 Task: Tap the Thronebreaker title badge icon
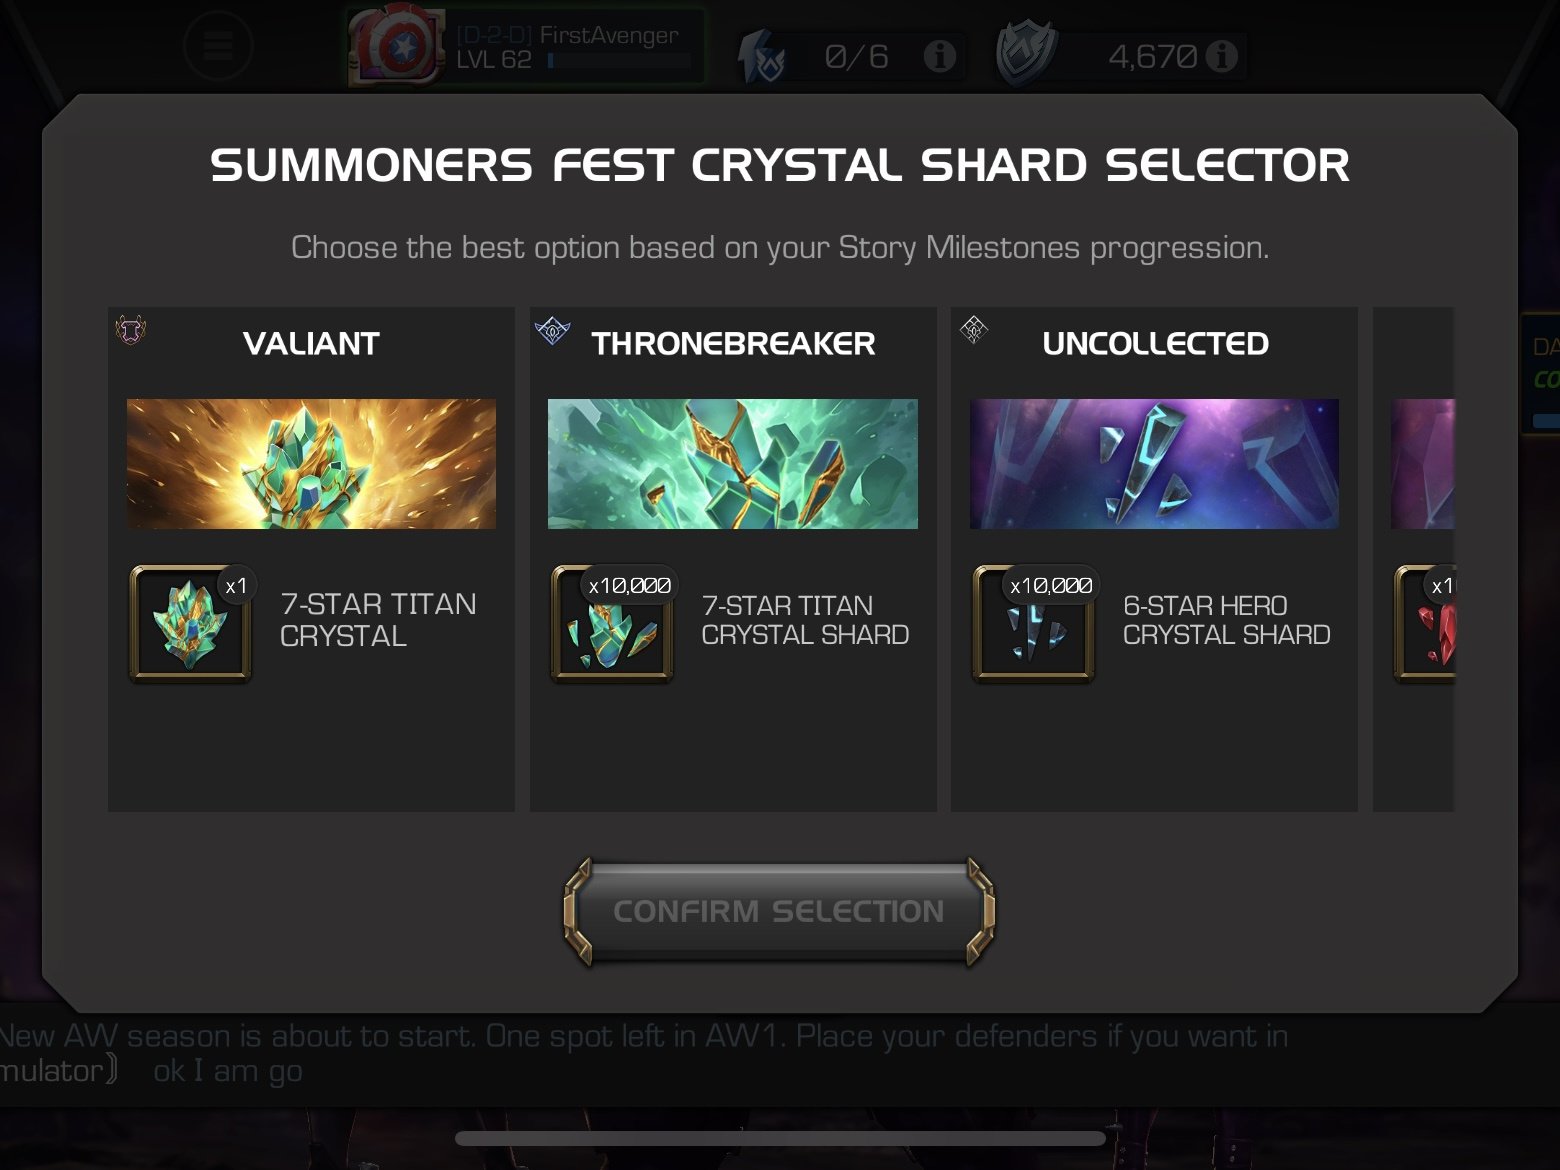[x=552, y=330]
